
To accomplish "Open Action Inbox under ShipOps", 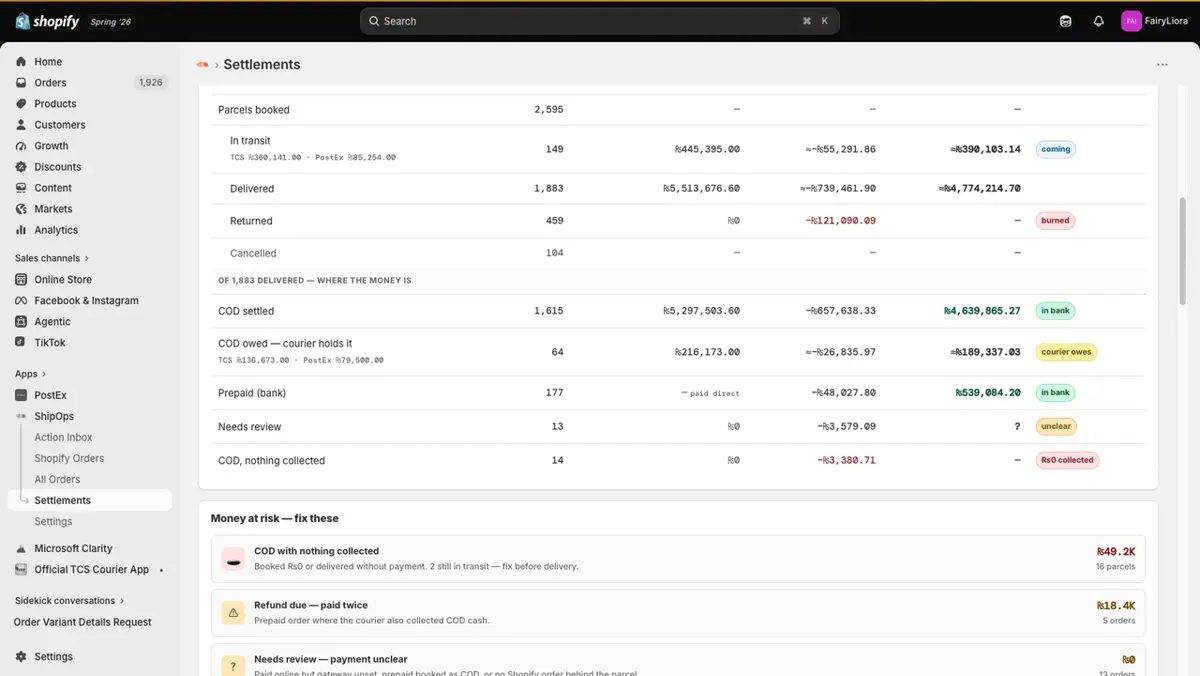I will (x=63, y=437).
